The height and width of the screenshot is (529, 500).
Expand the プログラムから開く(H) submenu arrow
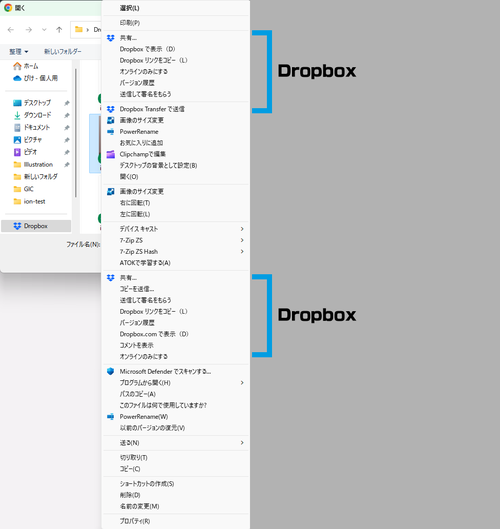242,383
